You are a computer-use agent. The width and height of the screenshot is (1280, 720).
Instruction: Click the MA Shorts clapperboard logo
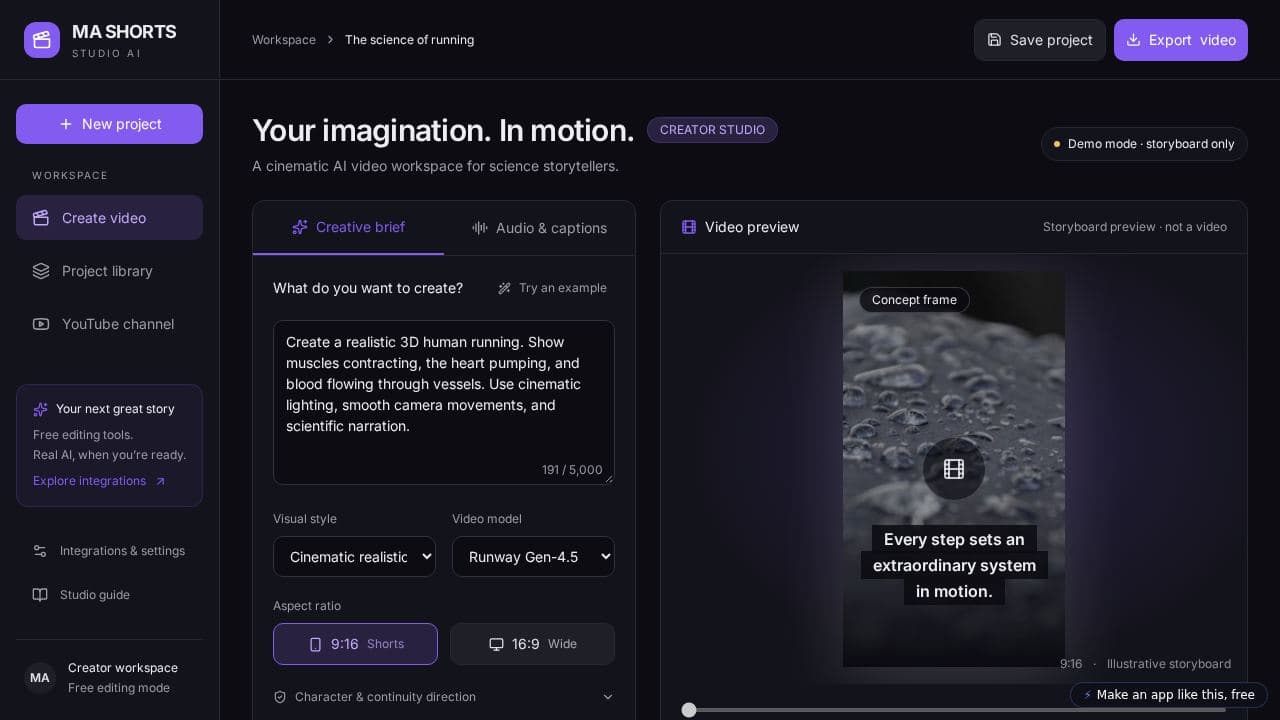[42, 40]
